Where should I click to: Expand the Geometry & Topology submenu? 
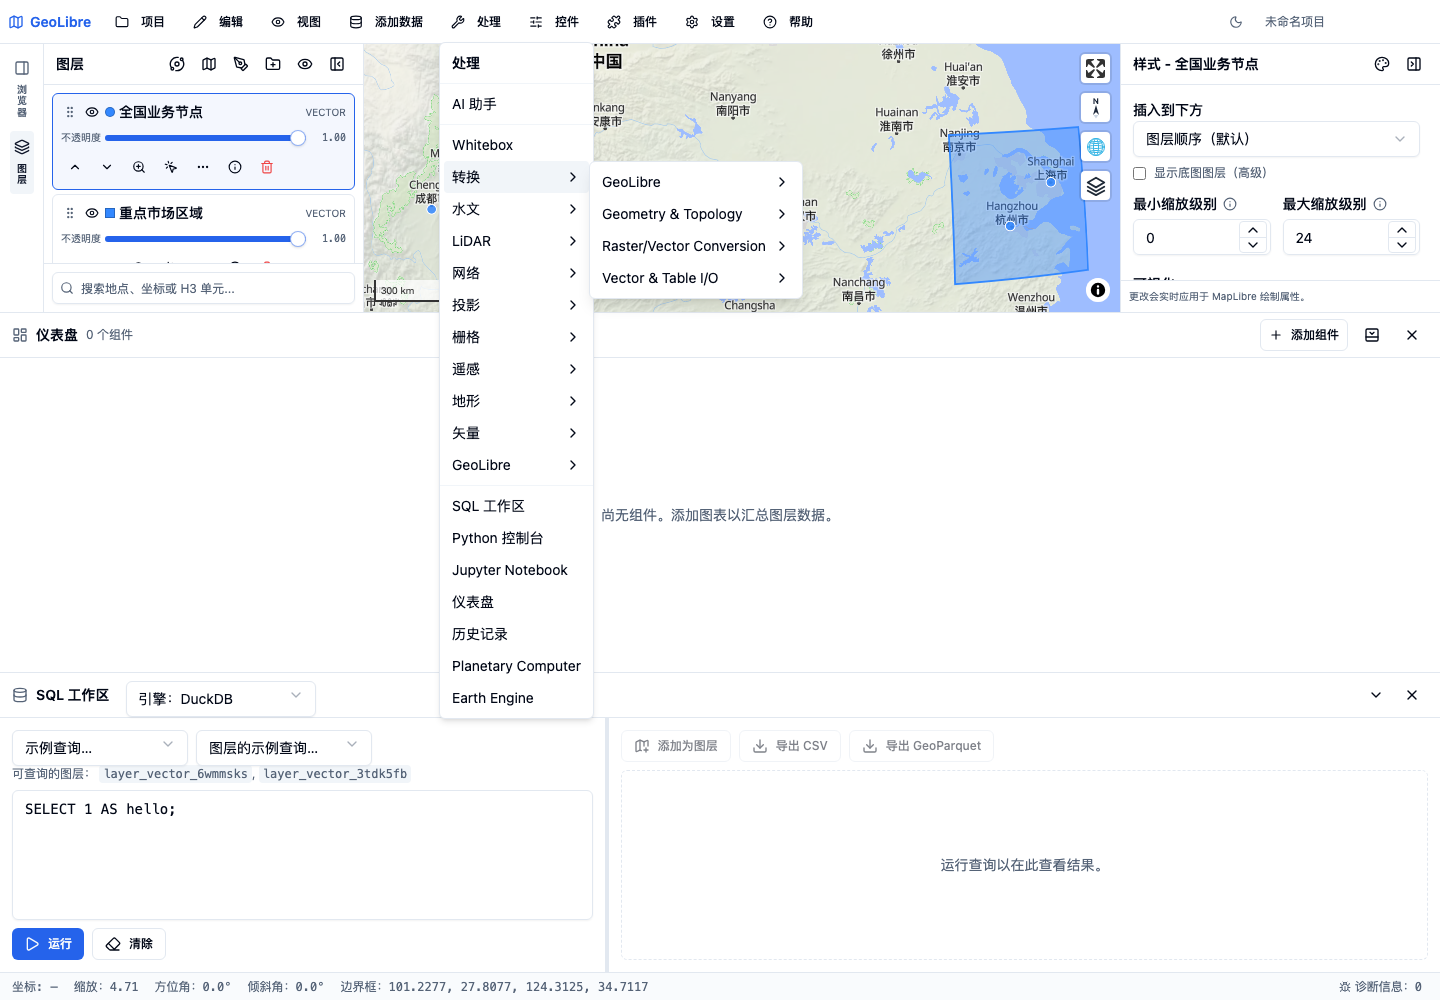696,214
